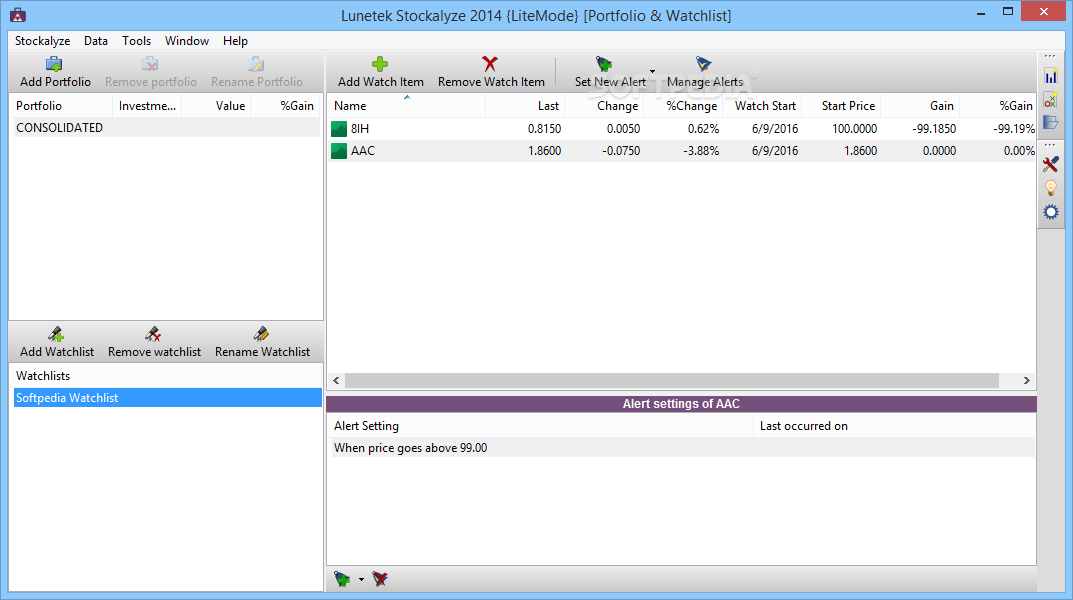Click the Gain column header in watchlist
The image size is (1073, 600).
(920, 106)
